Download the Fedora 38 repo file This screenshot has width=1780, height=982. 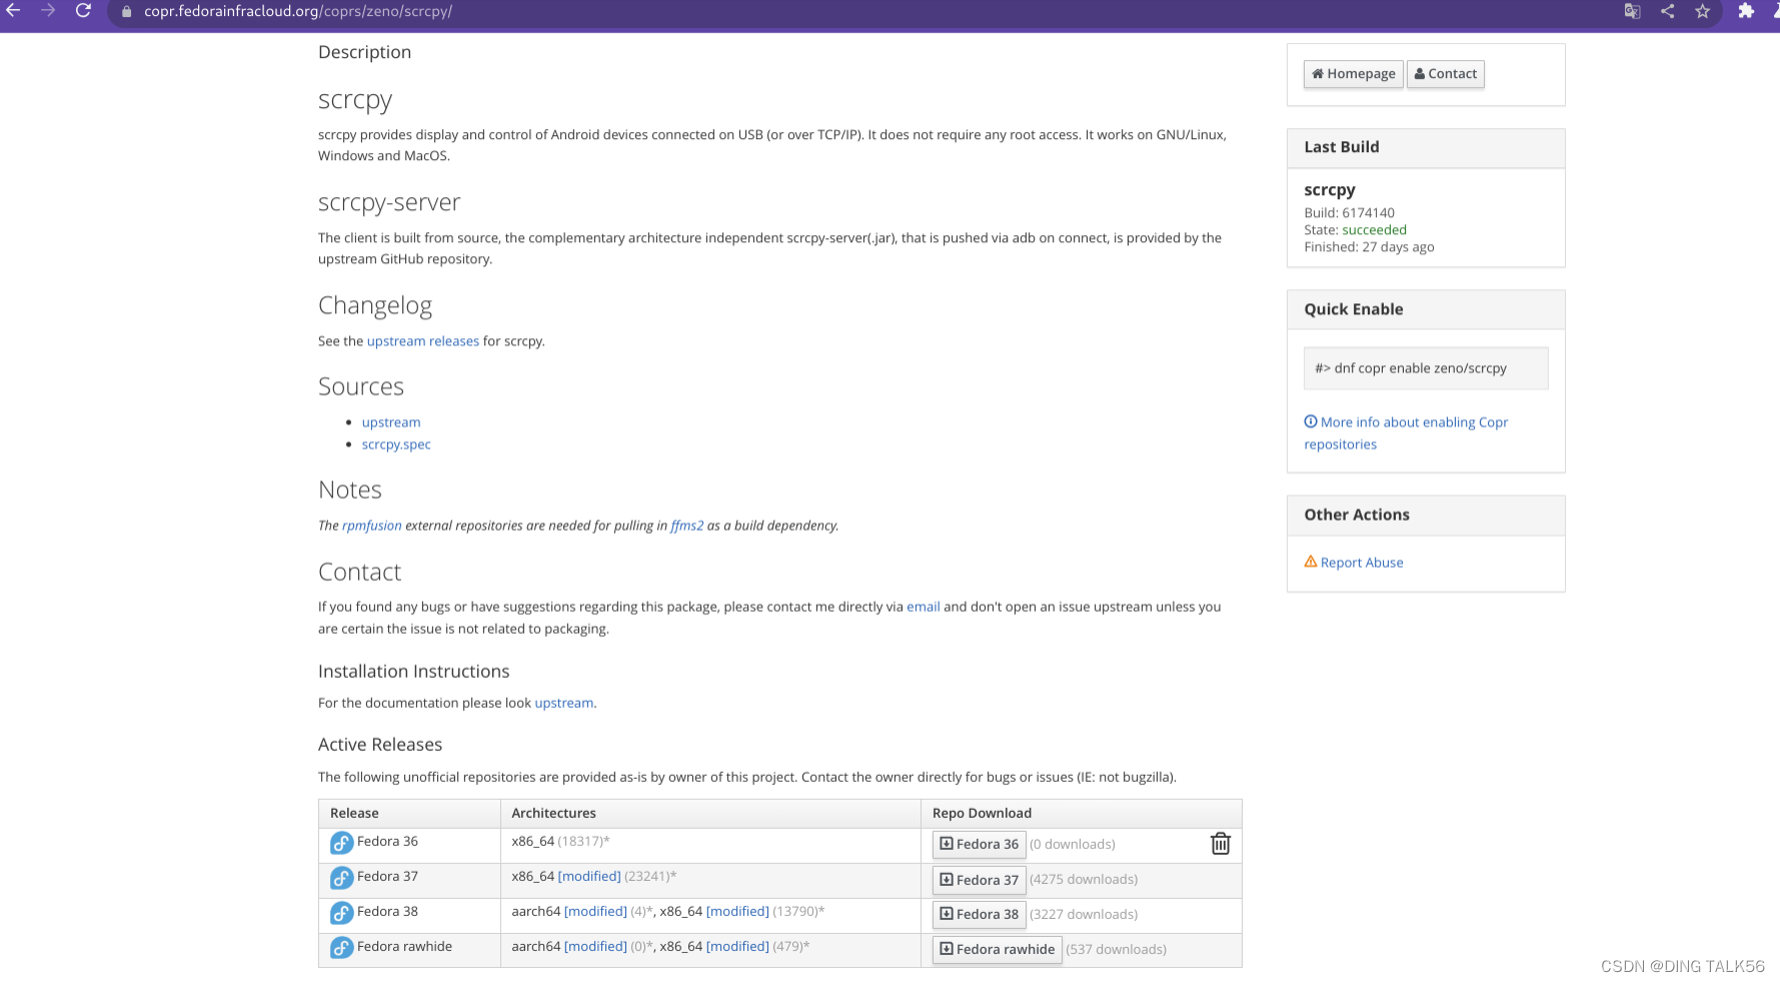coord(978,914)
